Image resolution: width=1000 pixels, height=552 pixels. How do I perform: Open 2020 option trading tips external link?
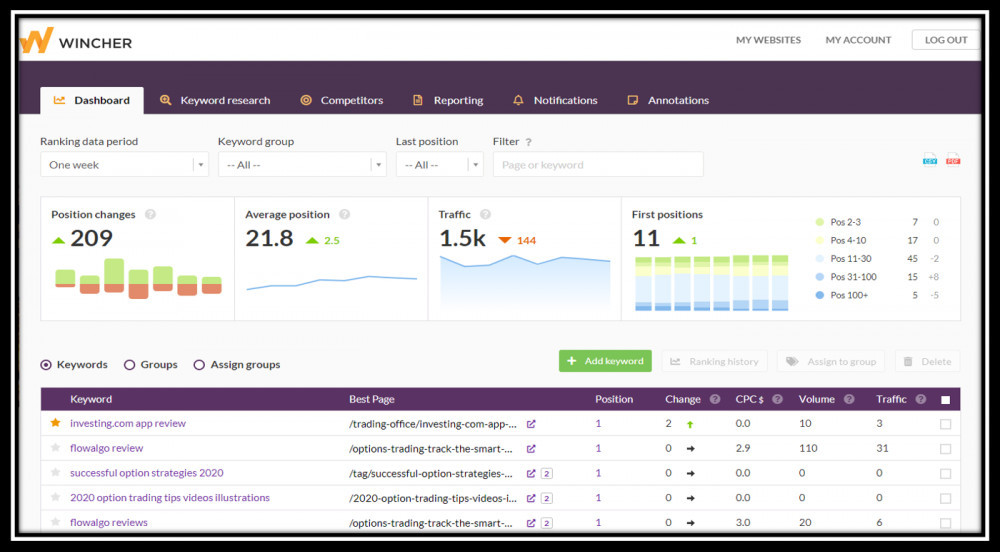click(531, 498)
